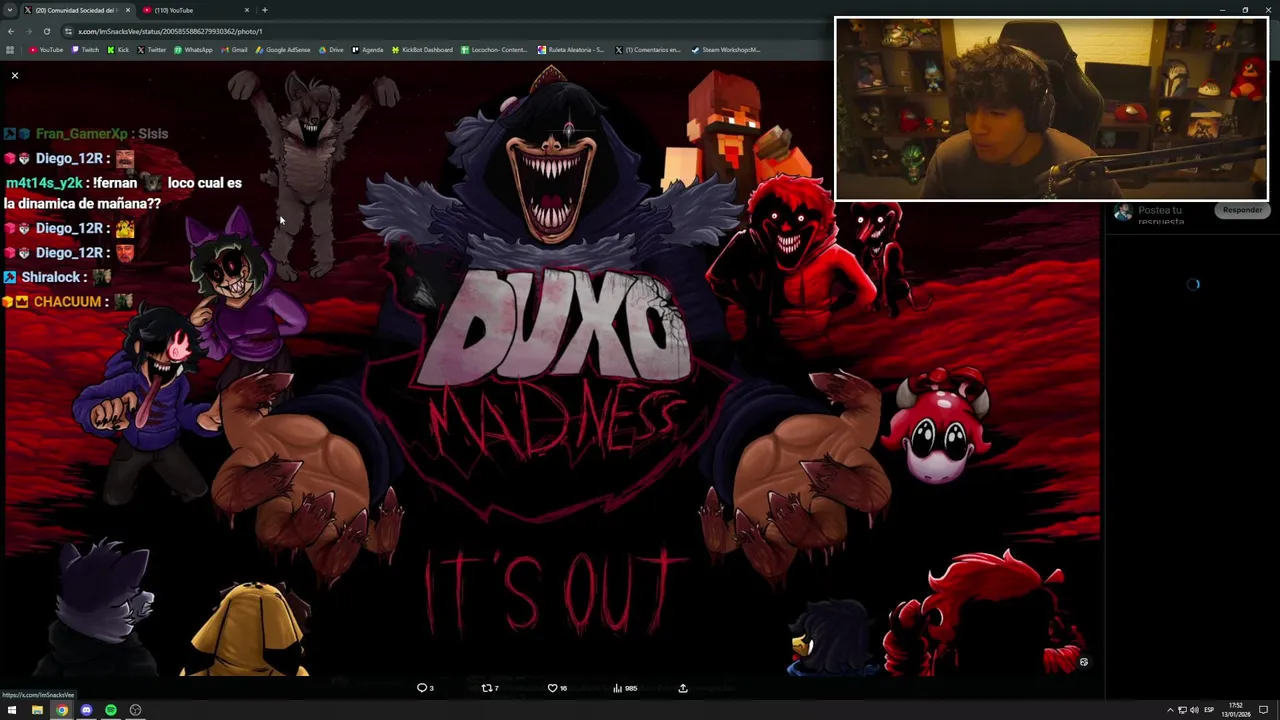
Task: Click the repost icon with 7 count
Action: coord(487,688)
